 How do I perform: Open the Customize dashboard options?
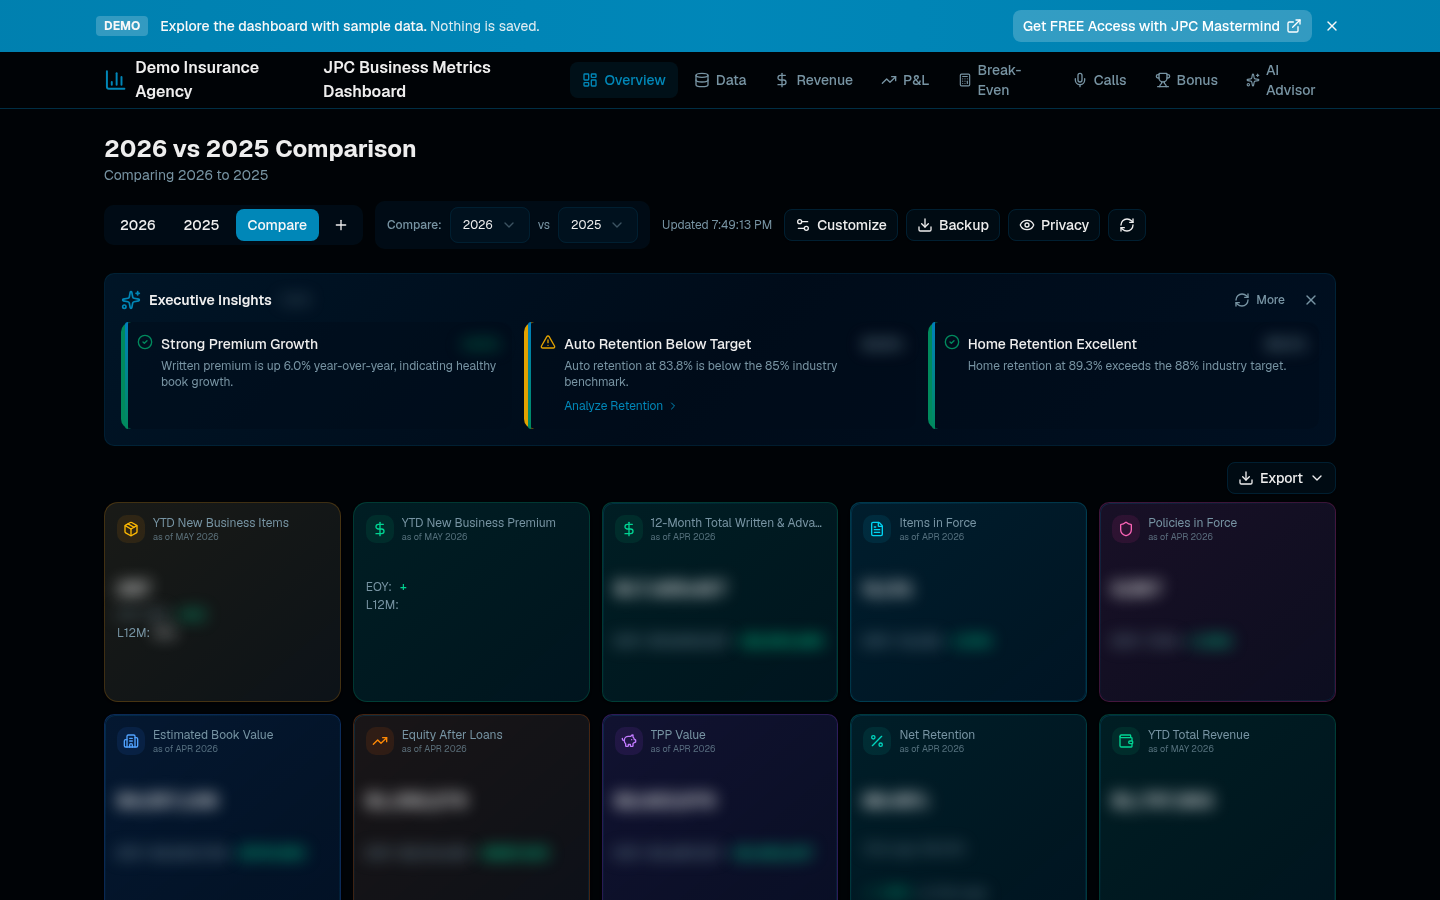[841, 225]
